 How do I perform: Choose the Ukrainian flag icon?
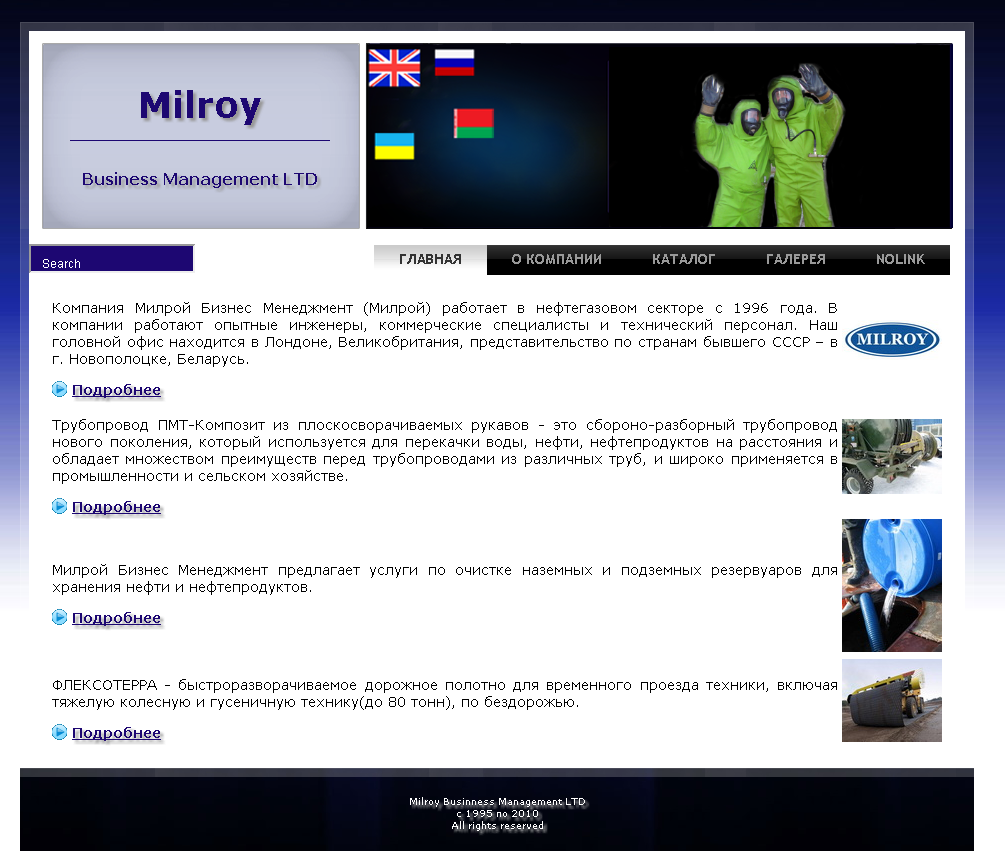coord(395,146)
